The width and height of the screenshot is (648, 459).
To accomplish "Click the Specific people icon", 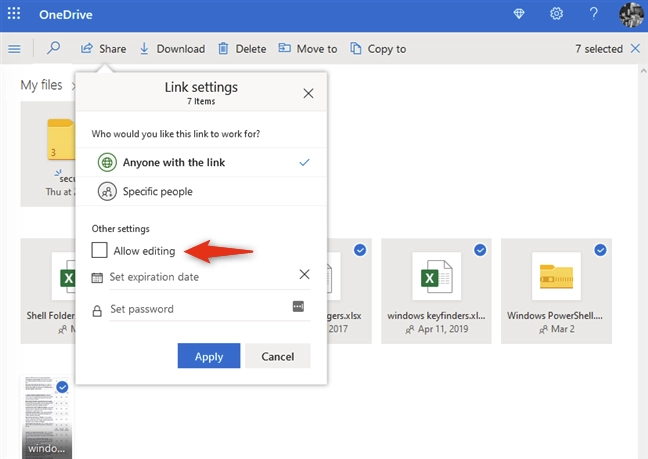I will [x=107, y=192].
